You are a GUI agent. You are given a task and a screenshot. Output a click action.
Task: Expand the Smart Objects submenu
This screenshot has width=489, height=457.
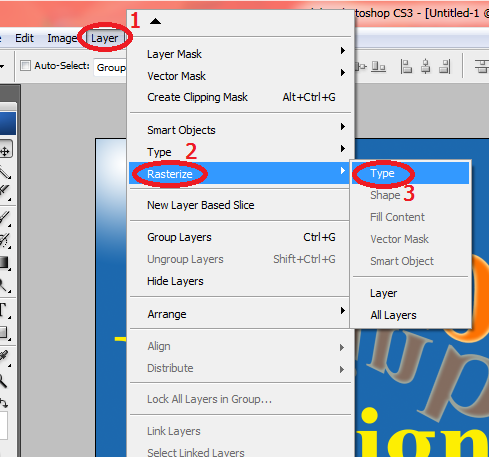[x=240, y=130]
